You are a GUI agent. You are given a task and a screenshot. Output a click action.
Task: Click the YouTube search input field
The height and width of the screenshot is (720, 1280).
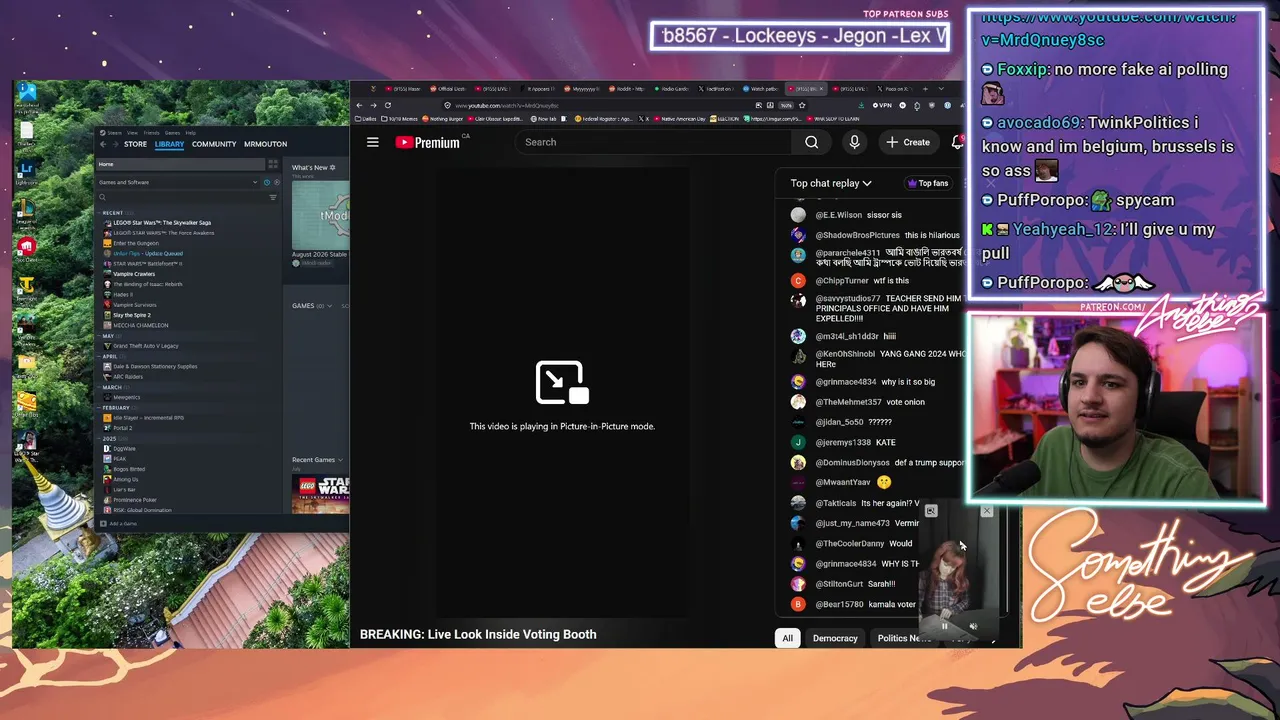[655, 142]
